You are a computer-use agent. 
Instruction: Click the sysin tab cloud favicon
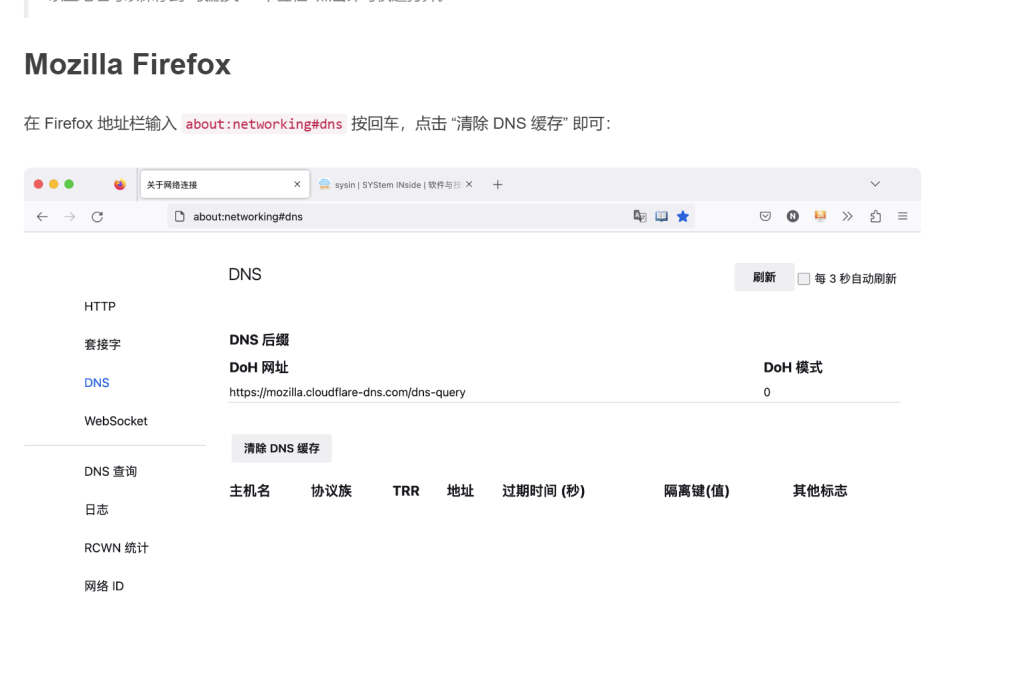324,184
